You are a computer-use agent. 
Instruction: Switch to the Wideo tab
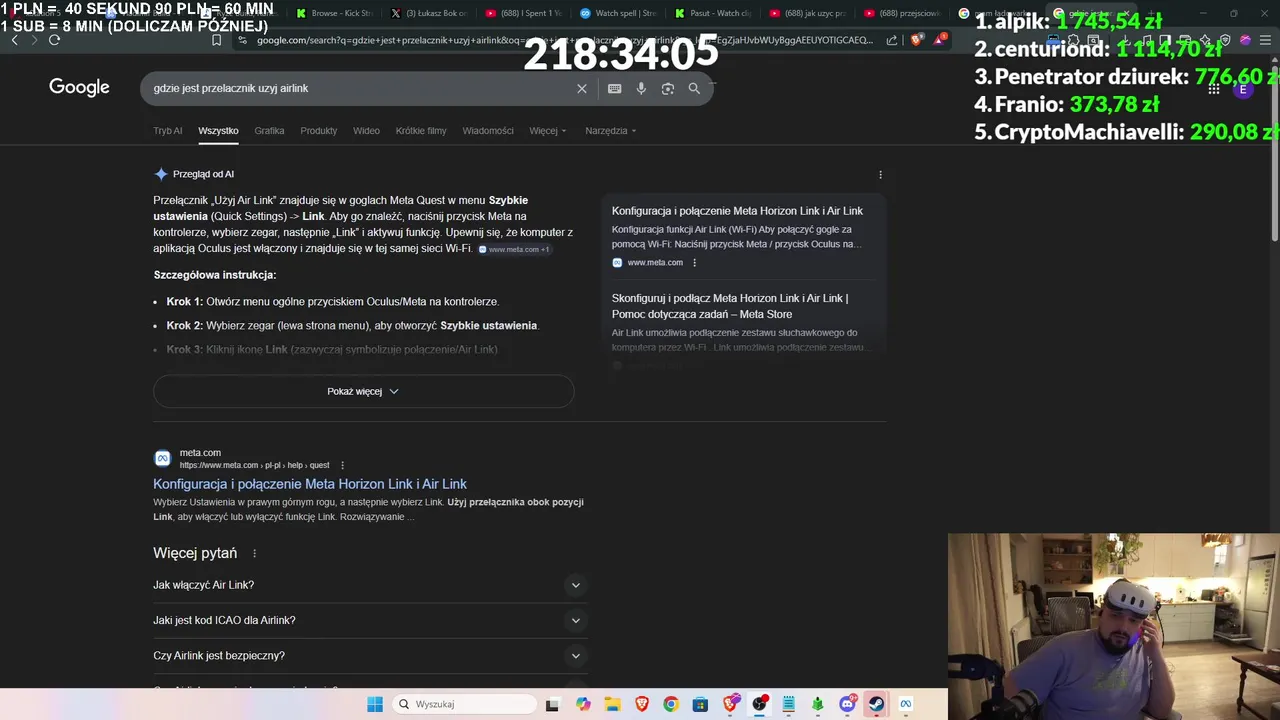tap(366, 131)
